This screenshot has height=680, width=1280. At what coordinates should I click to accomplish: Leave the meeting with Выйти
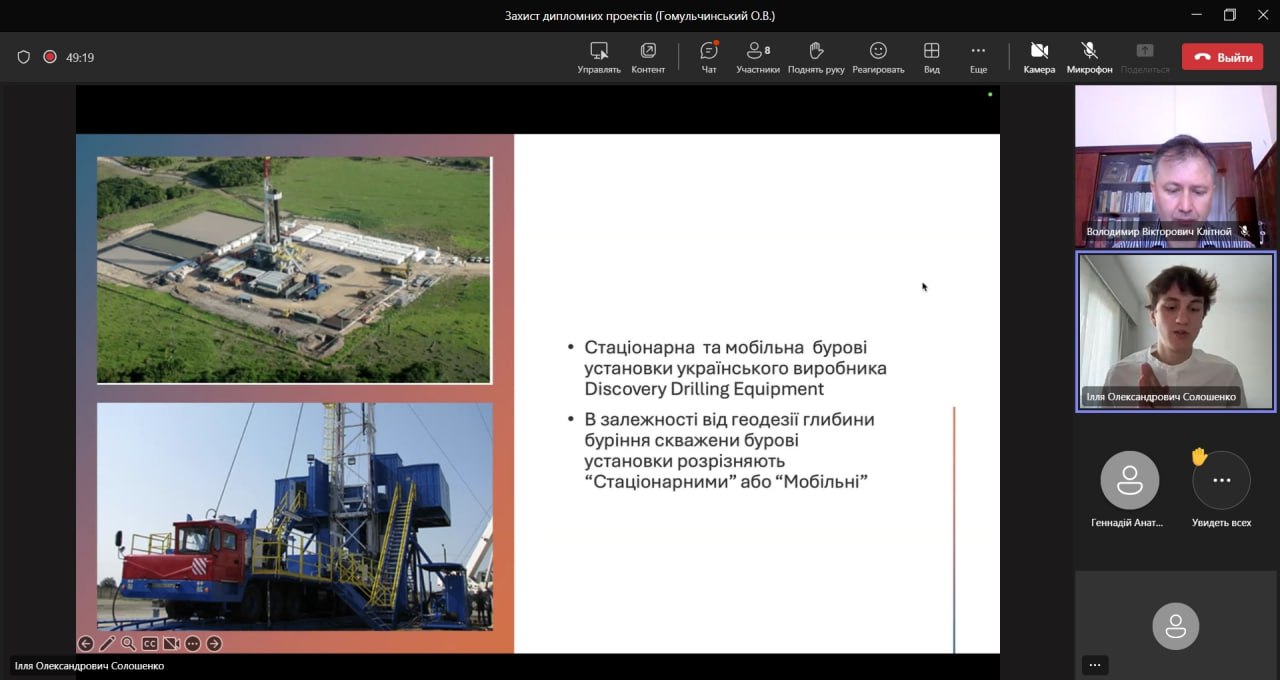click(x=1222, y=57)
